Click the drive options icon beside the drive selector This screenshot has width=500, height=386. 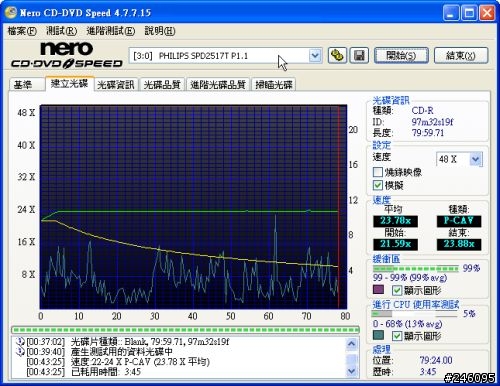pos(337,55)
